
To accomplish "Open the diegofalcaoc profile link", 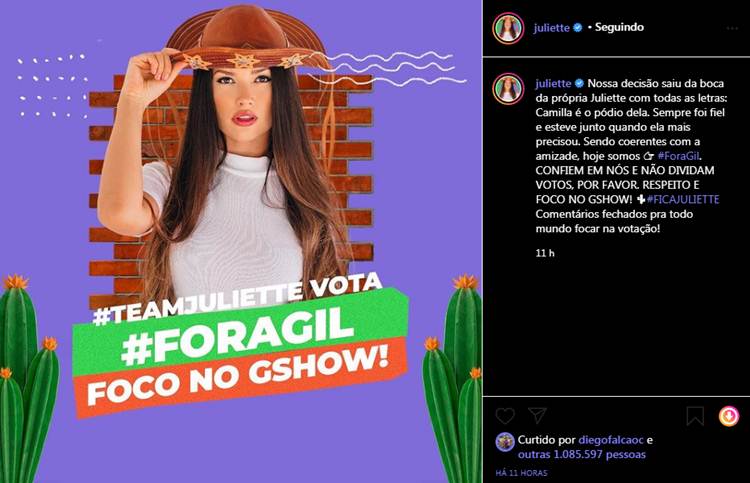I will tap(611, 440).
